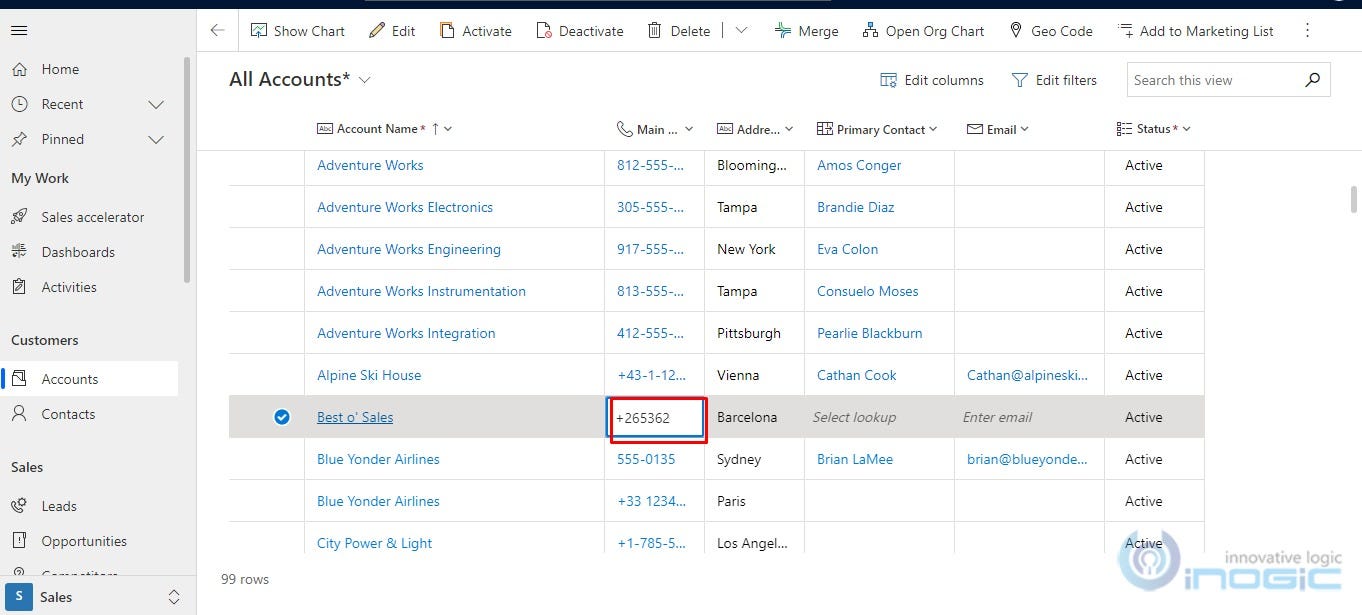Expand the Delete options chevron

point(741,31)
